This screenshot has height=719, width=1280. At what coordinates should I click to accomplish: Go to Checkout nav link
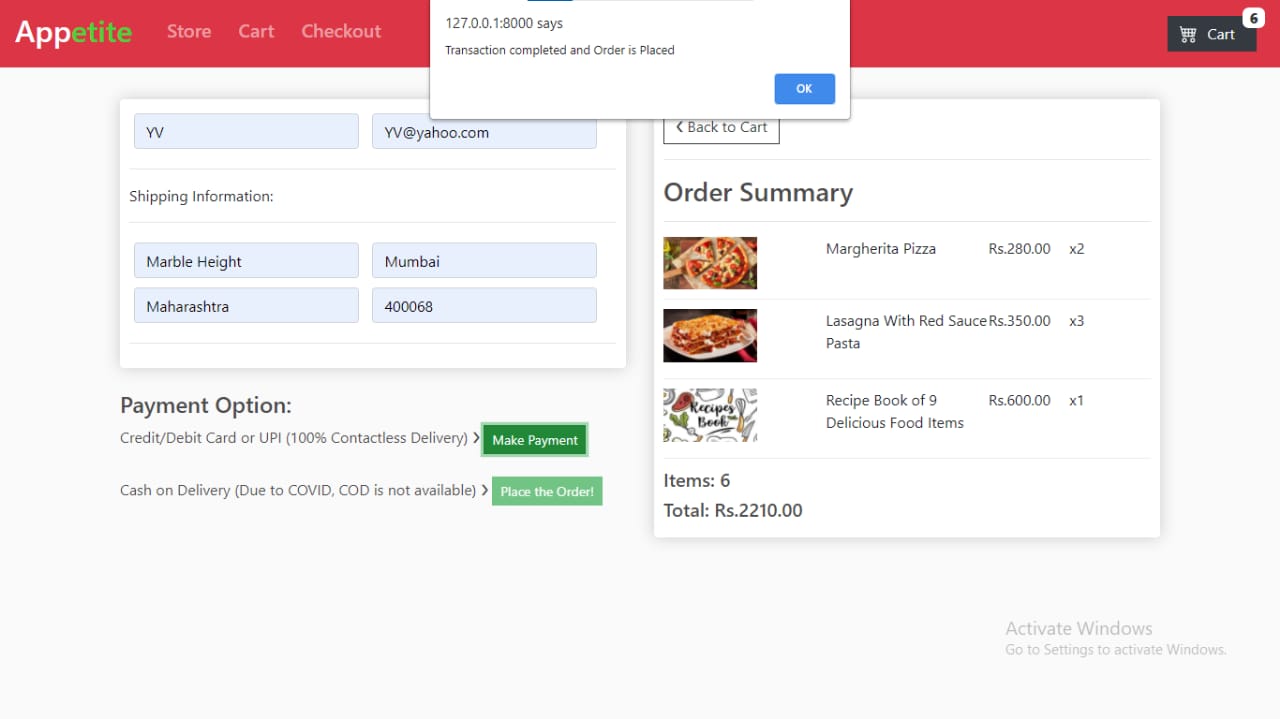[341, 31]
